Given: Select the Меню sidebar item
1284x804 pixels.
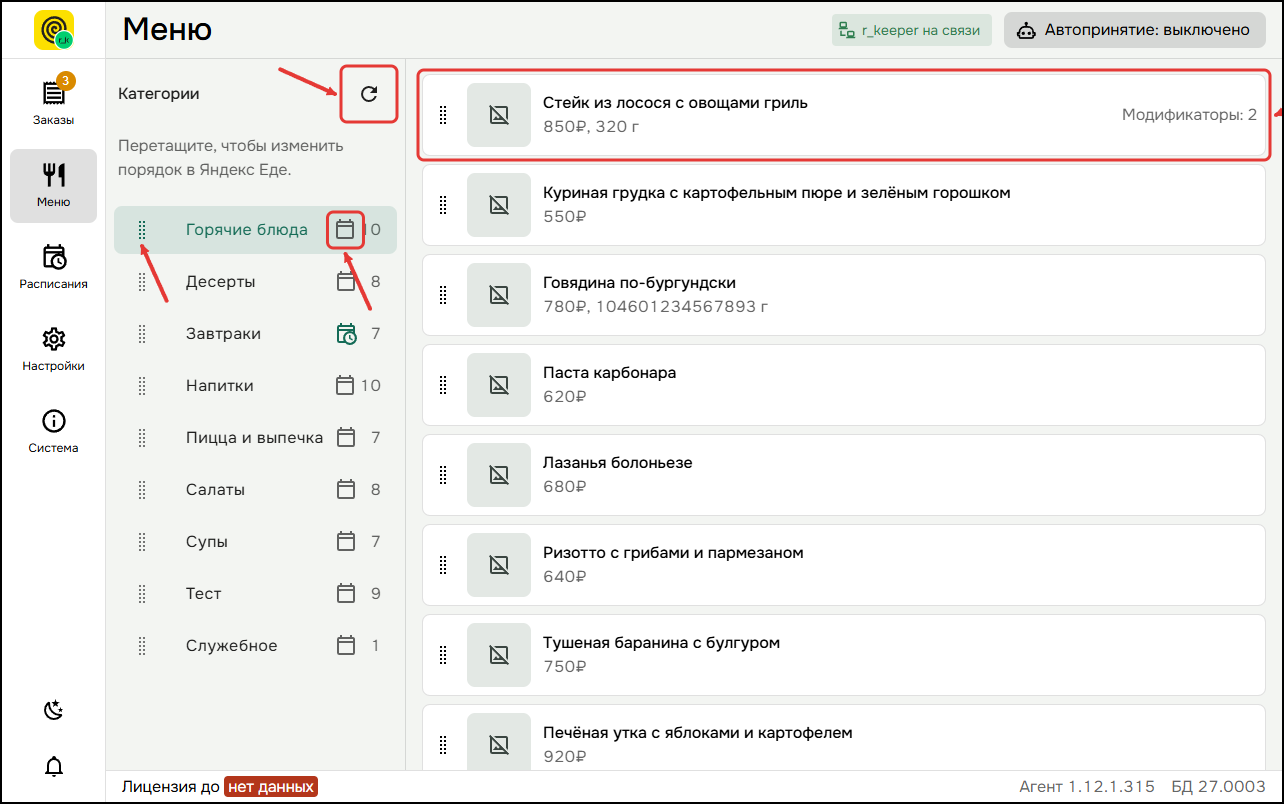Looking at the screenshot, I should click(54, 185).
